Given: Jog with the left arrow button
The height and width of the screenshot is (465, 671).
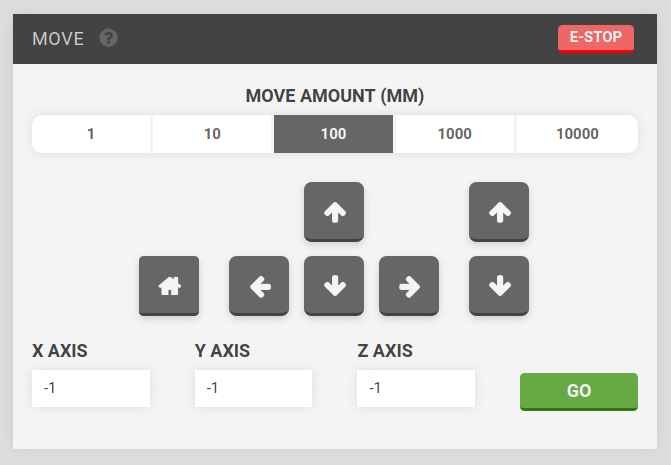Looking at the screenshot, I should tap(259, 286).
